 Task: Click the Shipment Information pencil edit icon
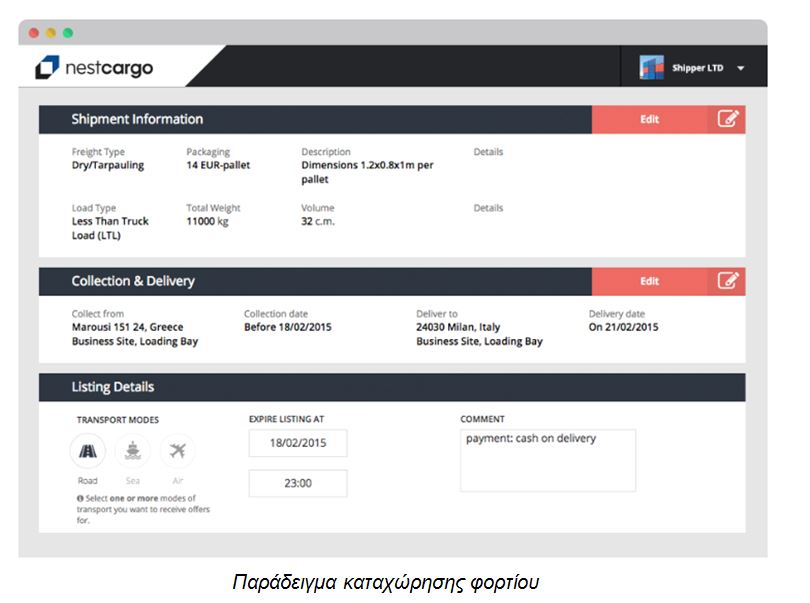click(728, 119)
